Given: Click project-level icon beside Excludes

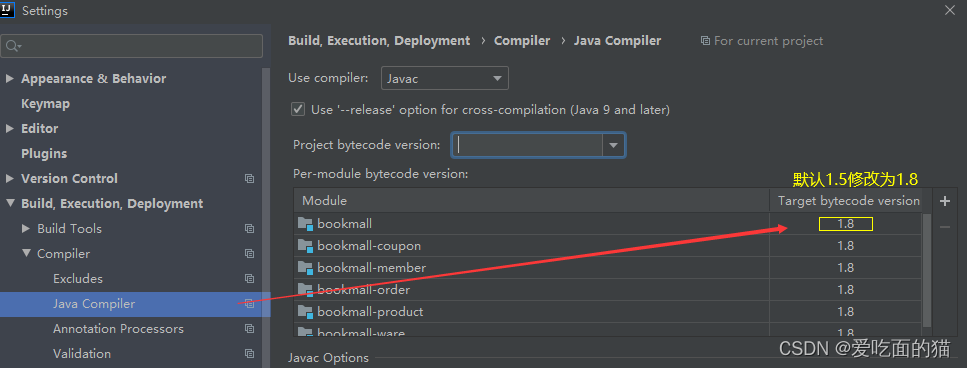Looking at the screenshot, I should [249, 279].
